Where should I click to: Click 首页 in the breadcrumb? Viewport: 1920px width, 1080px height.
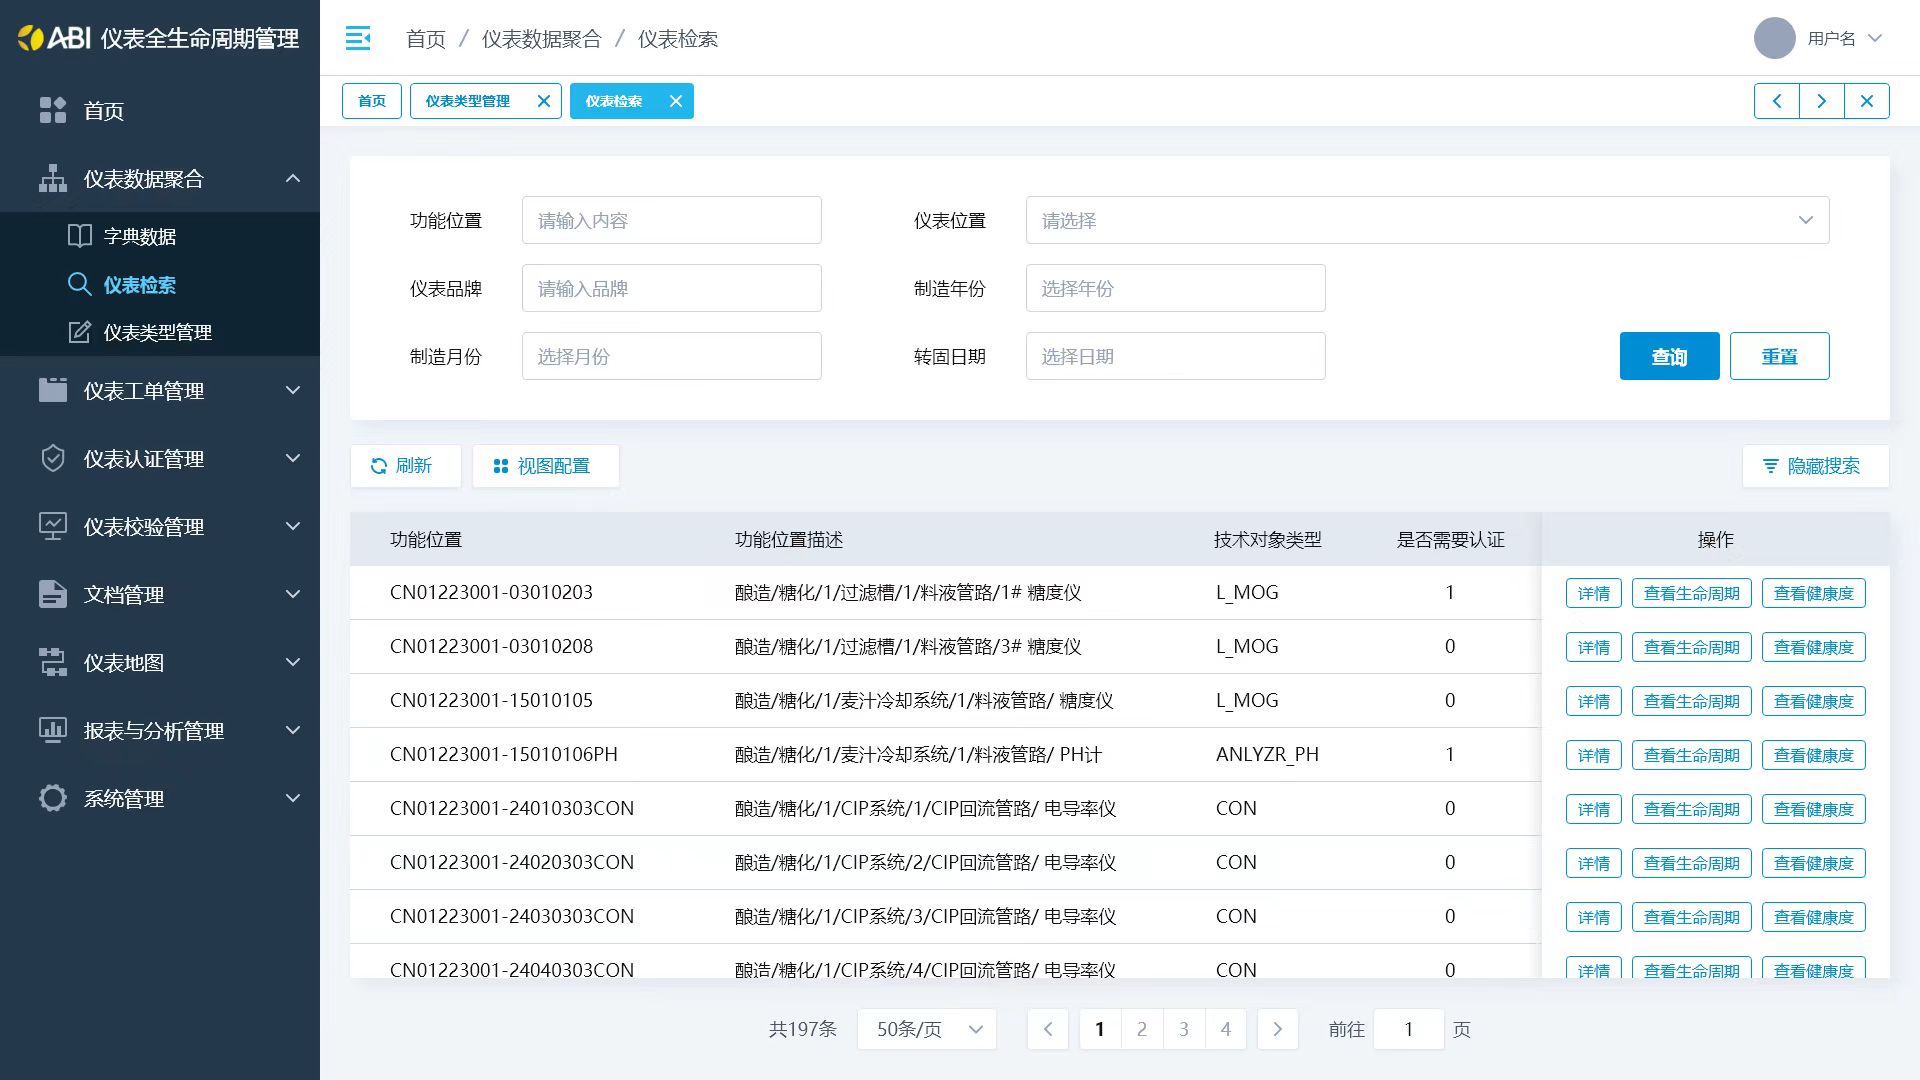point(426,38)
